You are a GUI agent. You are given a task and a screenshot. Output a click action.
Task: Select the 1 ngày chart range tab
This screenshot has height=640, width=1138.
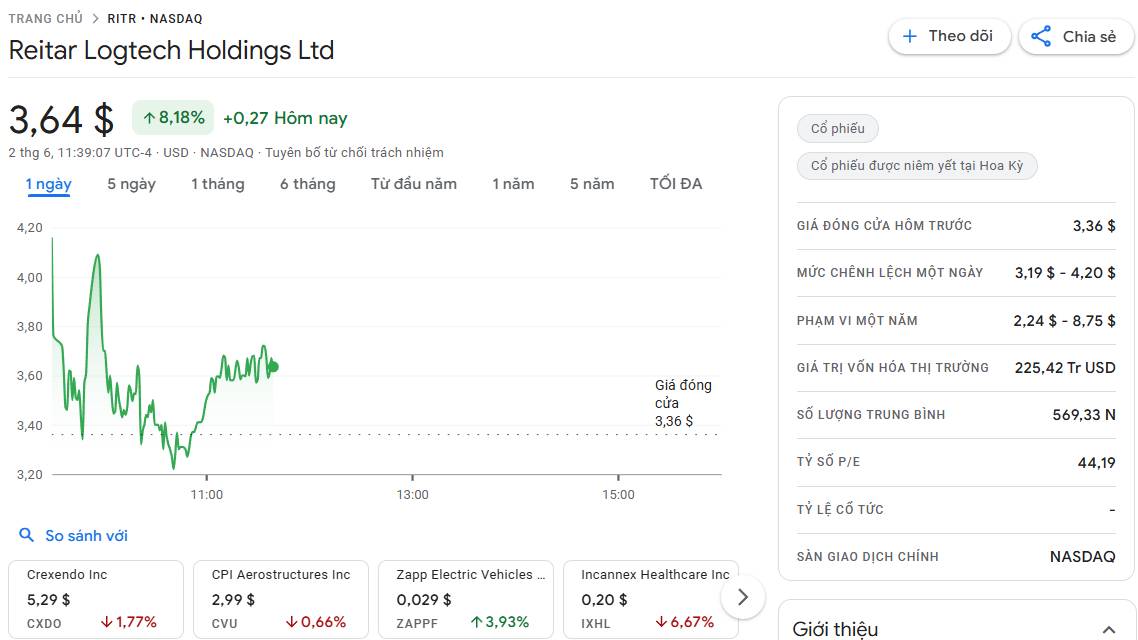tap(49, 184)
